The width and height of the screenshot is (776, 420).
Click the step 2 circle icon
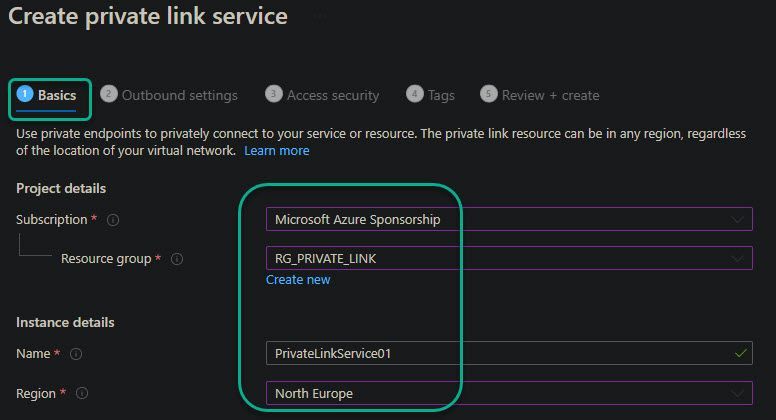pos(109,94)
